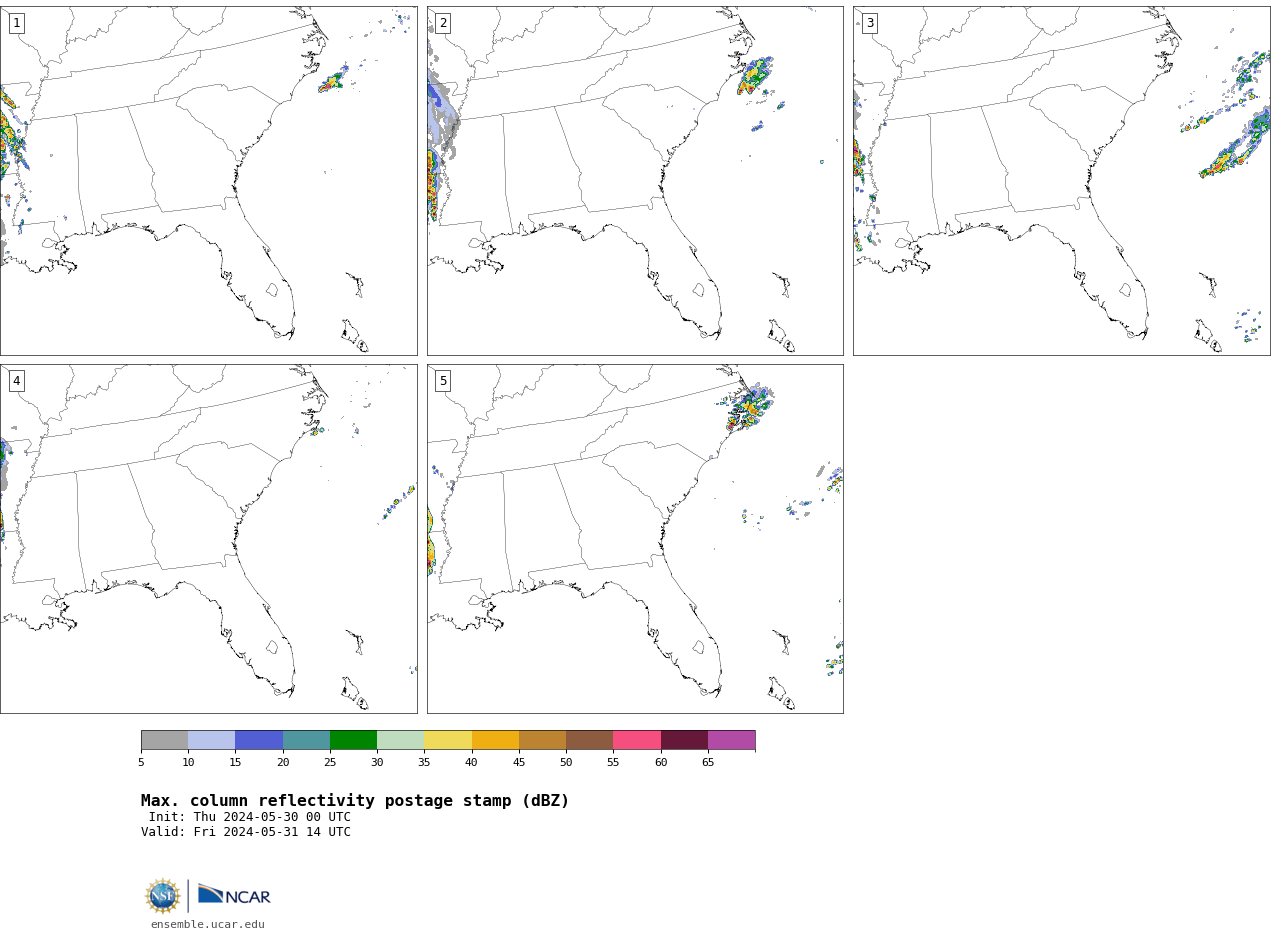Click the purple 65+ dBZ swatch
The width and height of the screenshot is (1280, 936).
(x=731, y=740)
